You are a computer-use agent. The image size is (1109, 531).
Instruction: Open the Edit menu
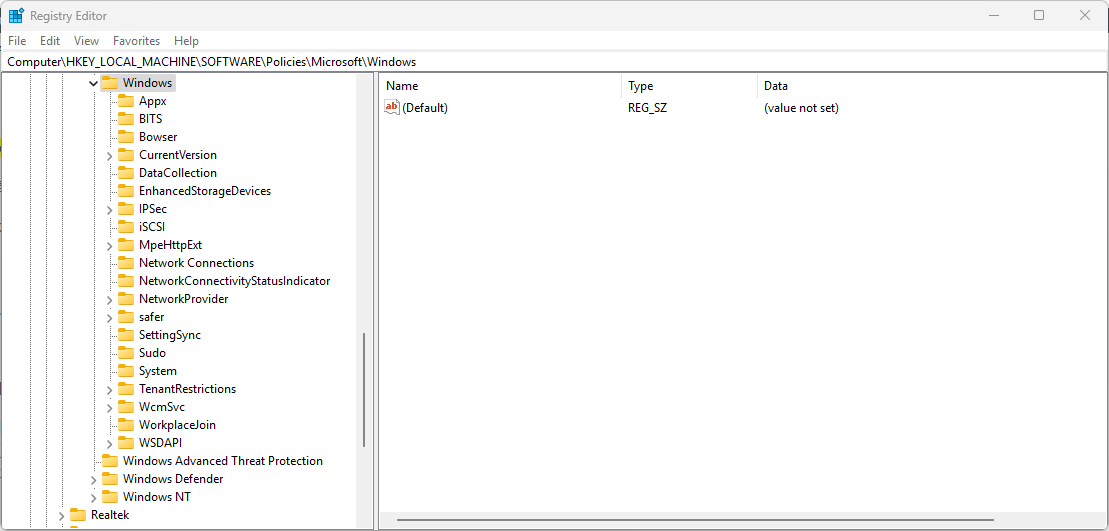[50, 41]
